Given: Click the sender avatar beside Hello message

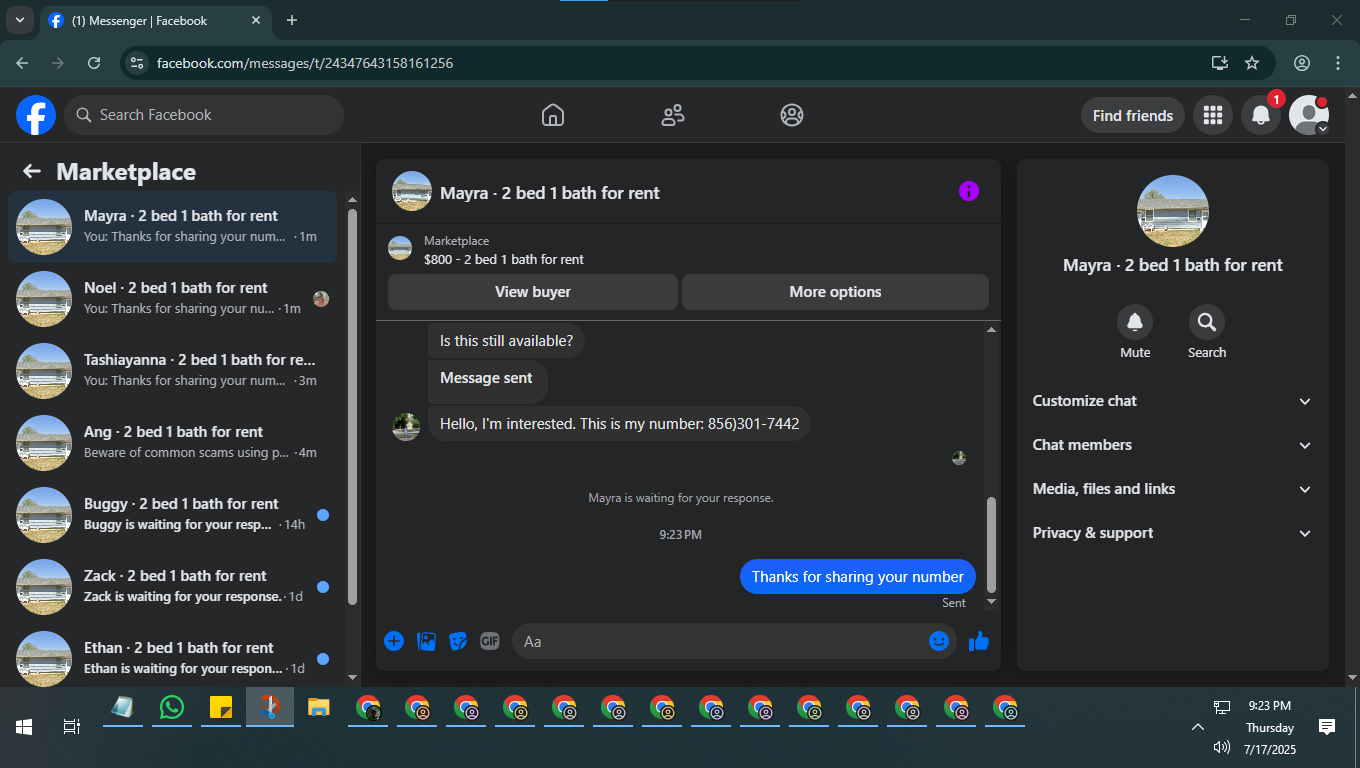Looking at the screenshot, I should click(406, 426).
